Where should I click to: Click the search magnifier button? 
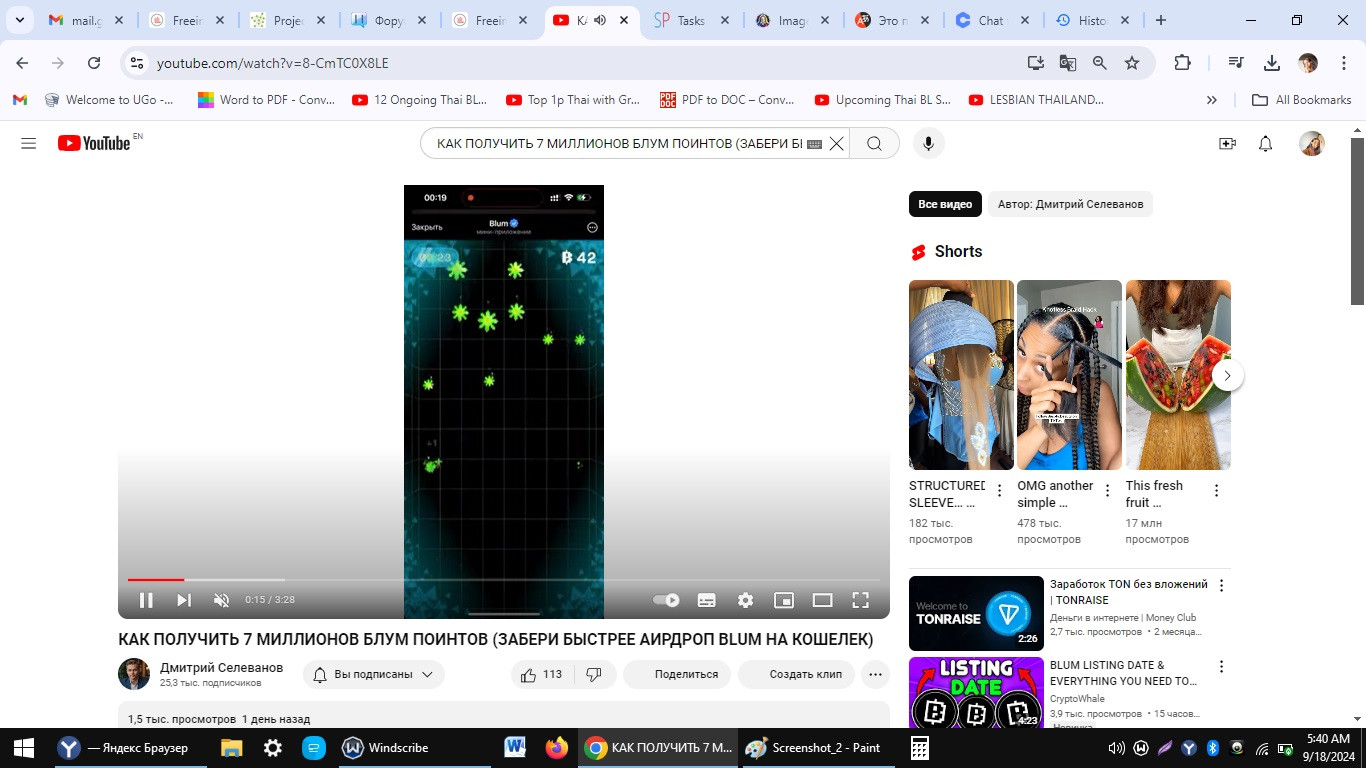[x=874, y=143]
